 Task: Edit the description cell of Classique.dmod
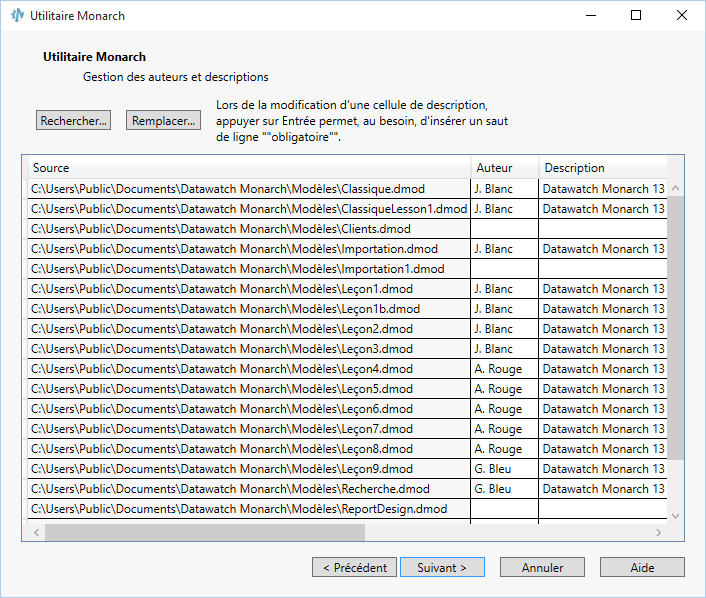603,189
